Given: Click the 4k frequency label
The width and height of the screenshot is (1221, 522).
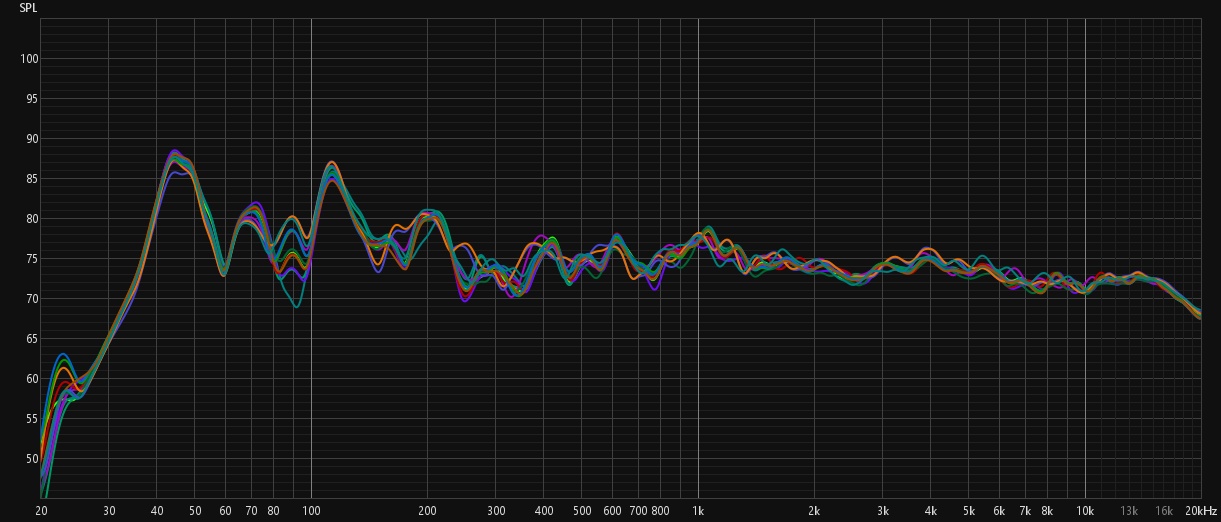Looking at the screenshot, I should [x=931, y=510].
